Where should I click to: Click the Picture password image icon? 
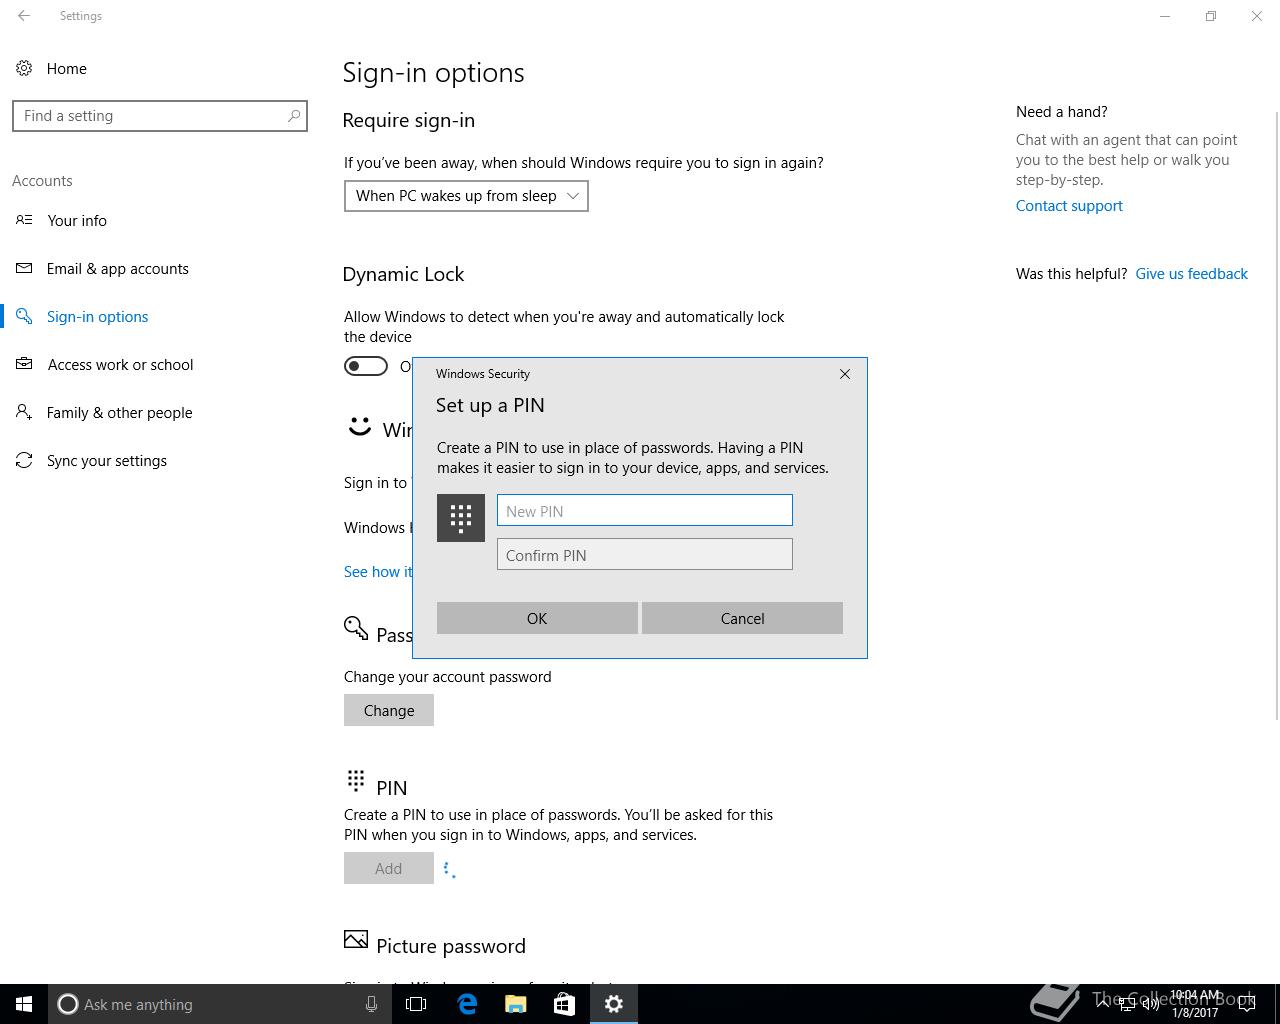355,939
